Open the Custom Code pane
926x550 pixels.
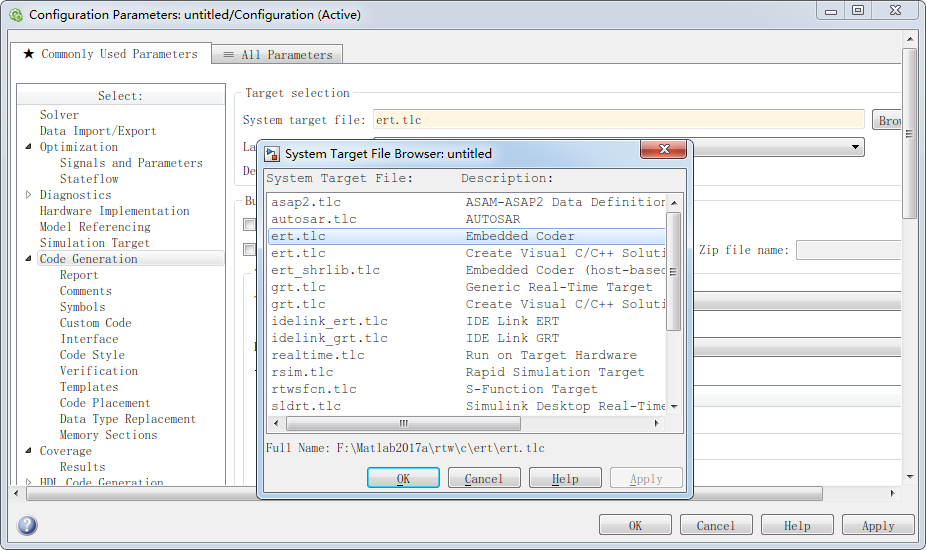96,323
